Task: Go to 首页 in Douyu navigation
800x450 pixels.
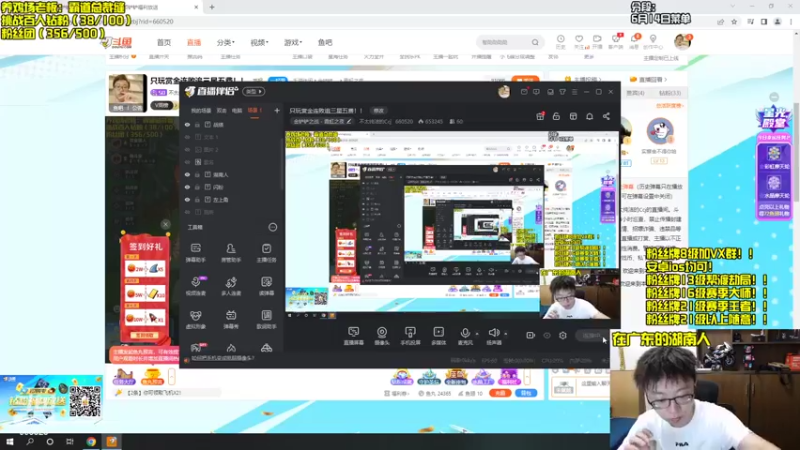Action: [164, 42]
